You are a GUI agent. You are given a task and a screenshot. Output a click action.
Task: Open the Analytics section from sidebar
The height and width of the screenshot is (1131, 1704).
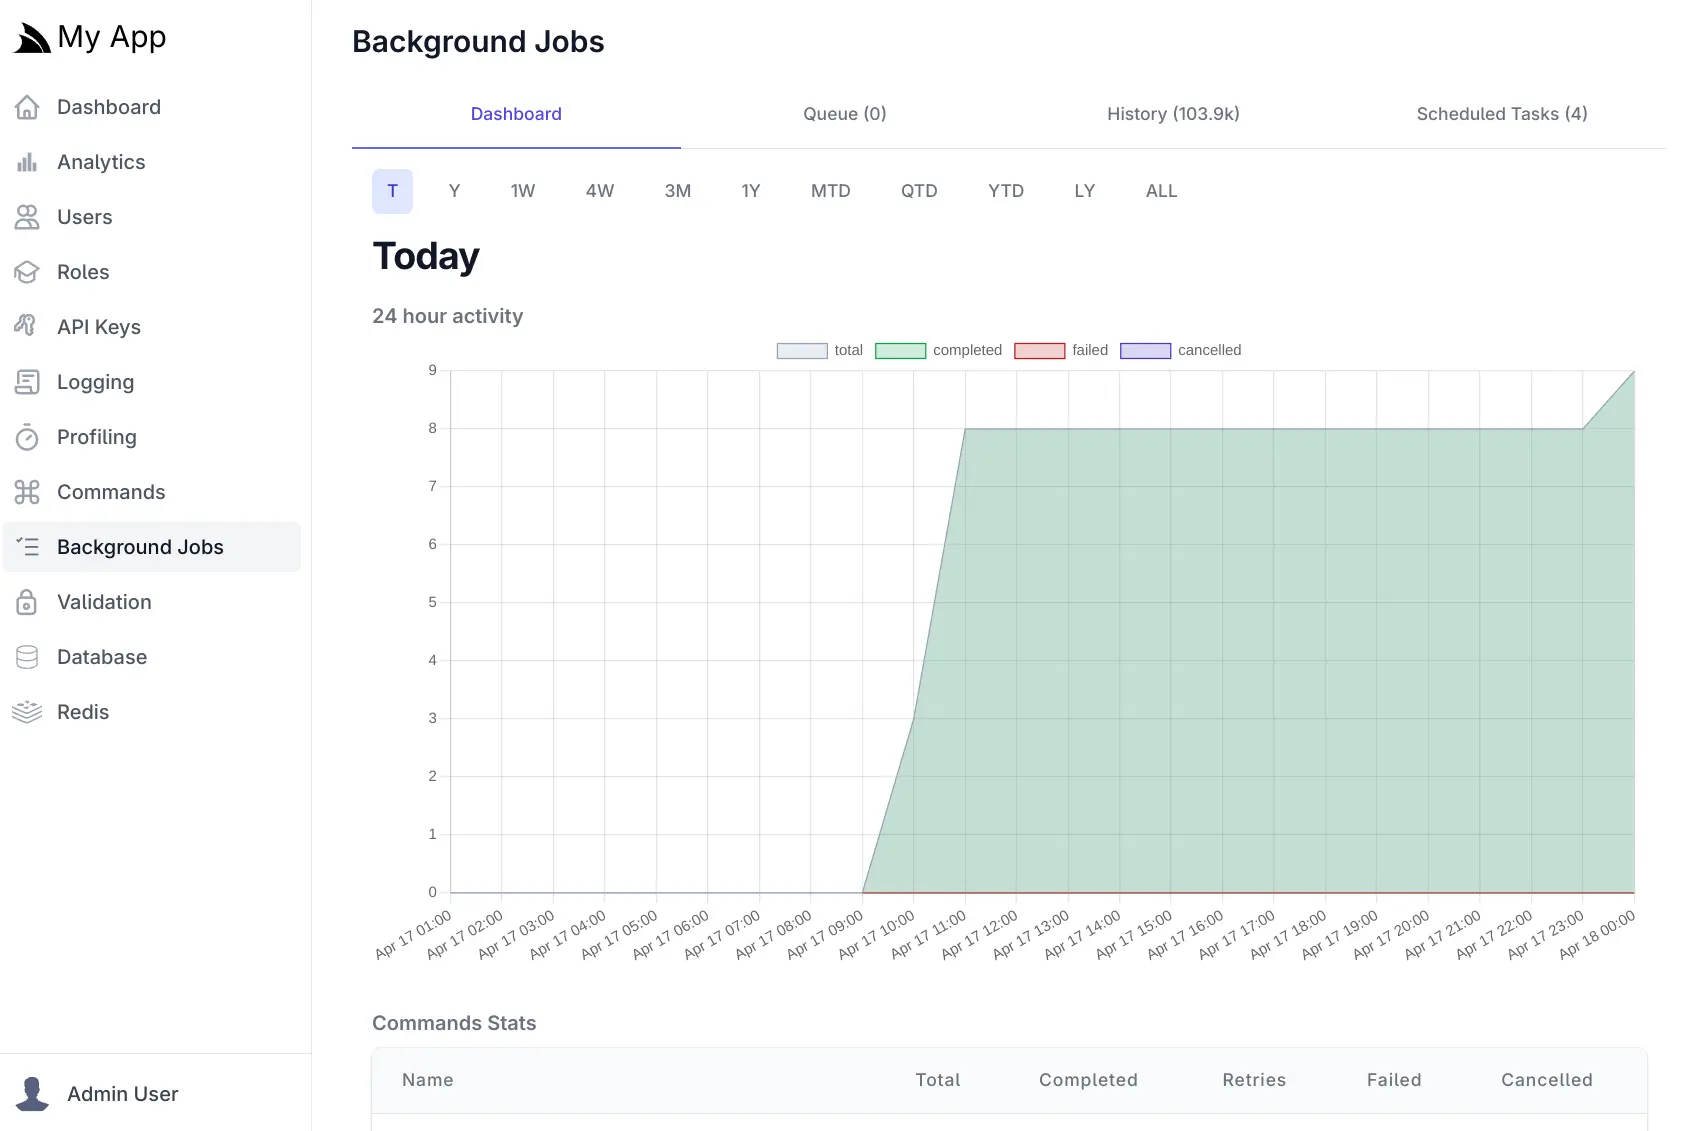click(100, 161)
